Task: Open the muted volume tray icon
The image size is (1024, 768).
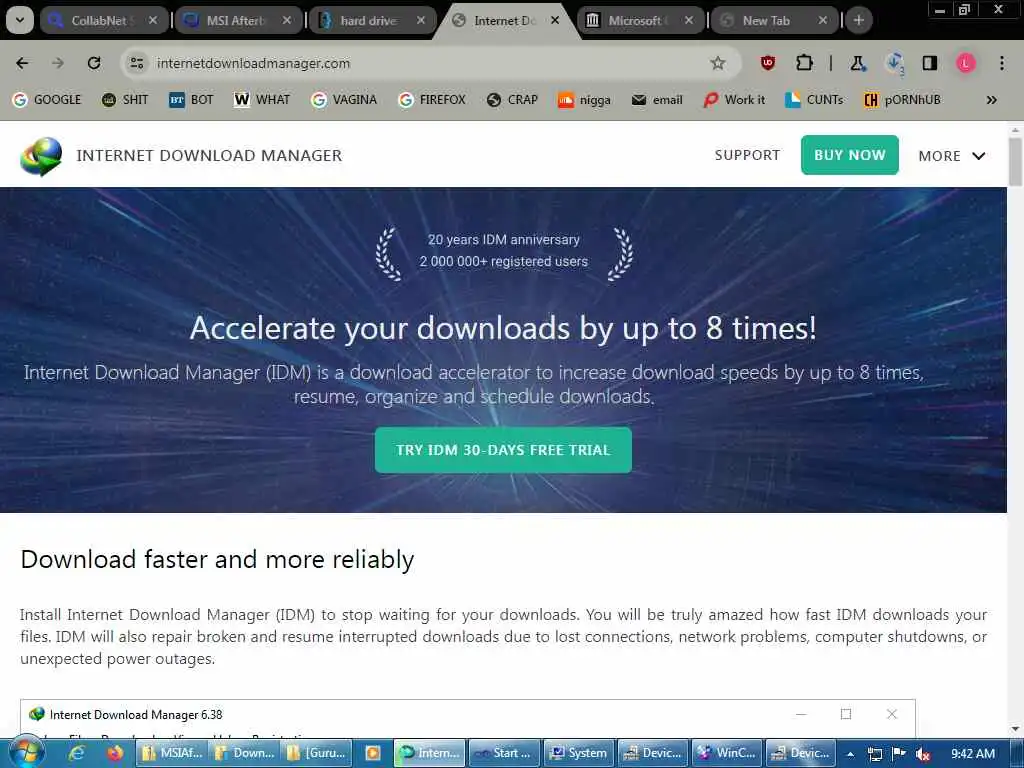Action: pos(923,754)
